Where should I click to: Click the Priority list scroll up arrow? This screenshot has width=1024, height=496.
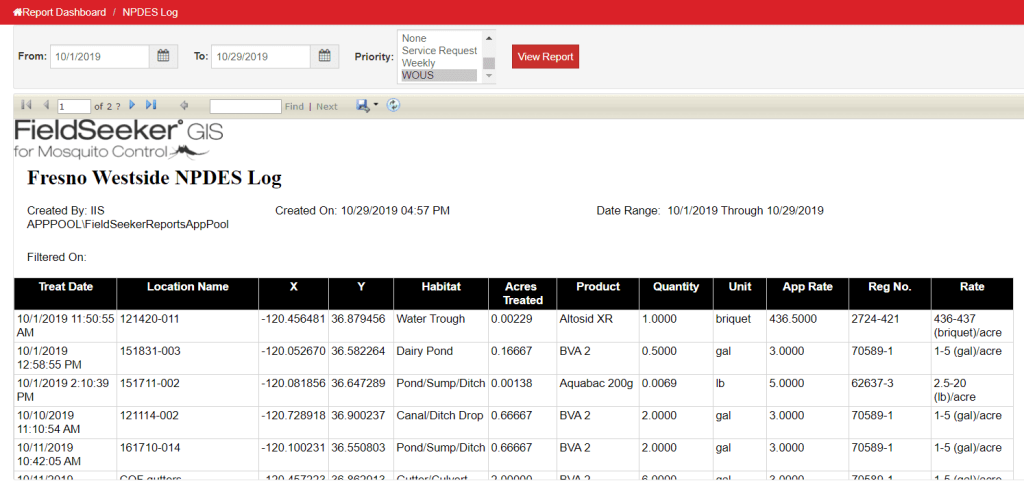coord(489,38)
